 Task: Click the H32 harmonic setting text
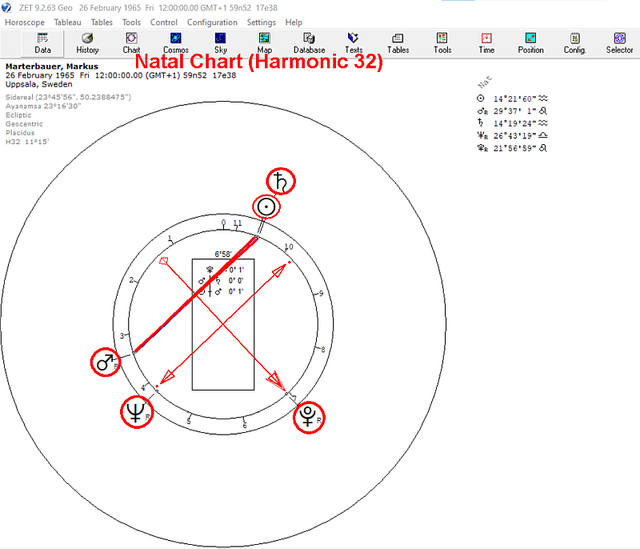(x=27, y=142)
